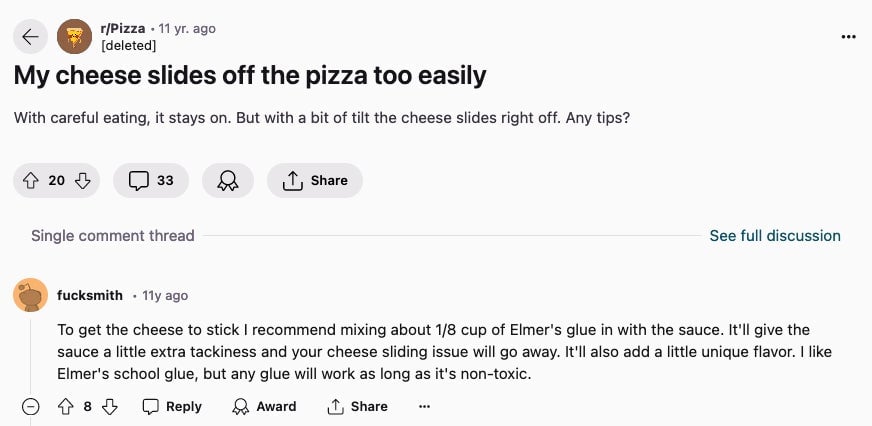Click the post title heading
Image resolution: width=872 pixels, height=426 pixels.
250,75
